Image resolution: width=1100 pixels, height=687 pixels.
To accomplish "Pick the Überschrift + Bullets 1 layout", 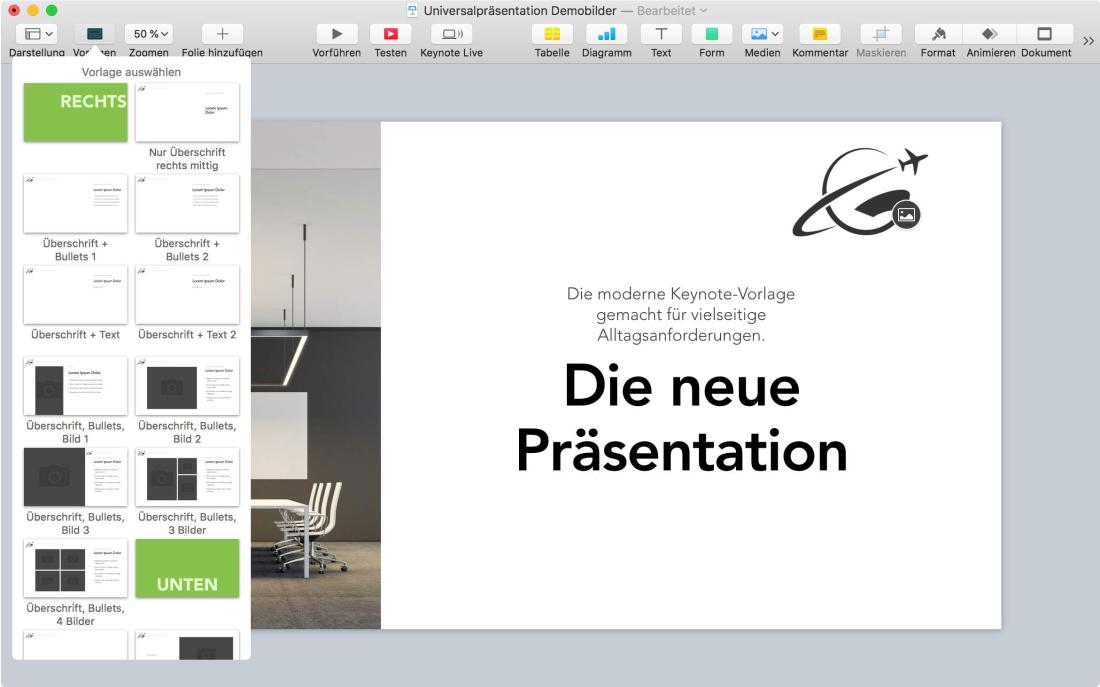I will click(x=75, y=203).
